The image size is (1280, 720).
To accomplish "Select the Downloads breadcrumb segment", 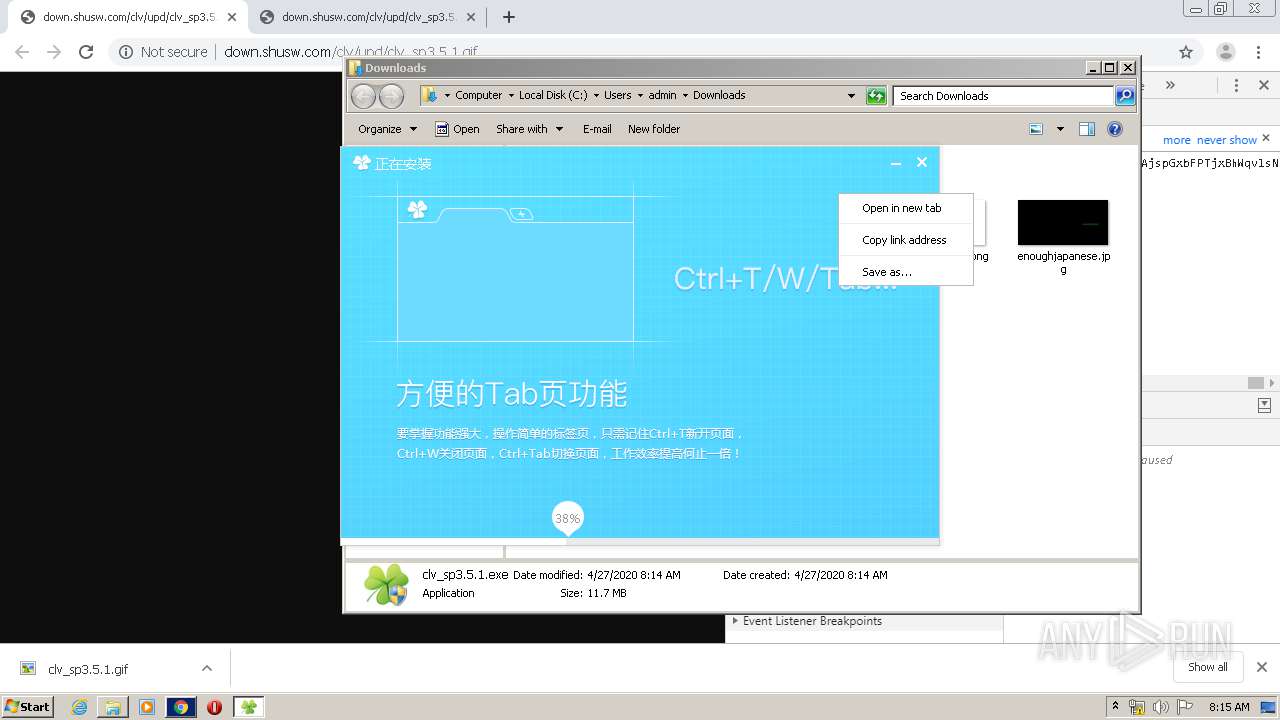I will point(719,96).
